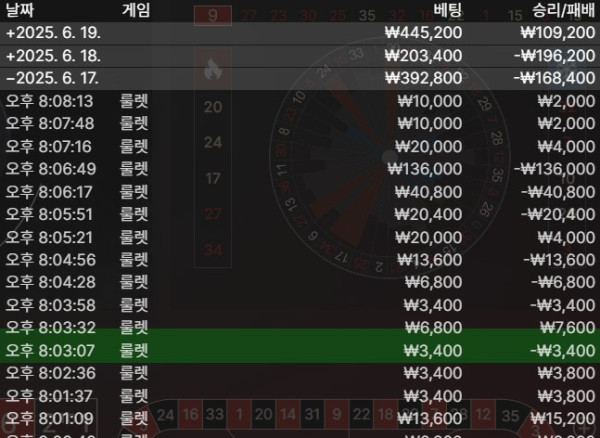
Task: Click the flame hot numbers icon
Action: pyautogui.click(x=211, y=69)
